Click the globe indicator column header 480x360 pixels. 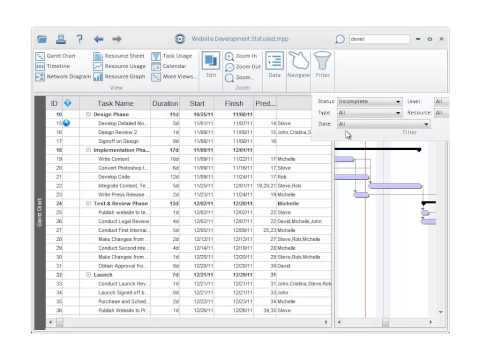[x=68, y=103]
